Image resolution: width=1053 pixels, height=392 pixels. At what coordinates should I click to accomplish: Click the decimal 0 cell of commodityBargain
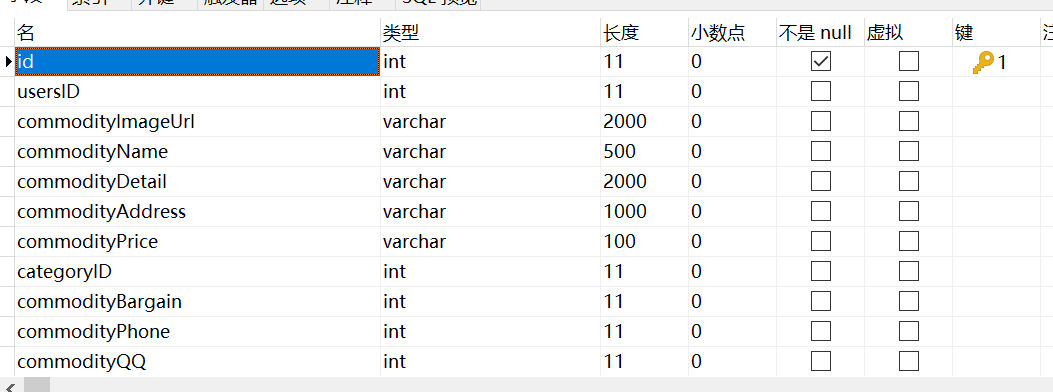coord(732,301)
